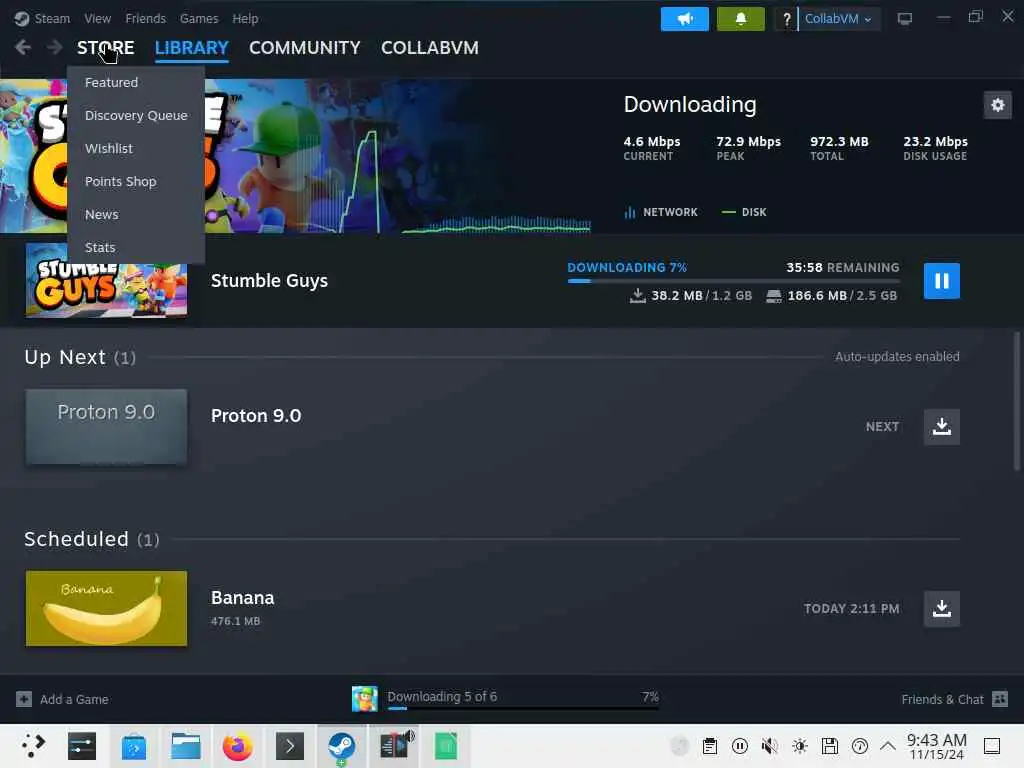1024x768 pixels.
Task: Click the bottom Downloading 5 of 6 status
Action: coord(442,696)
